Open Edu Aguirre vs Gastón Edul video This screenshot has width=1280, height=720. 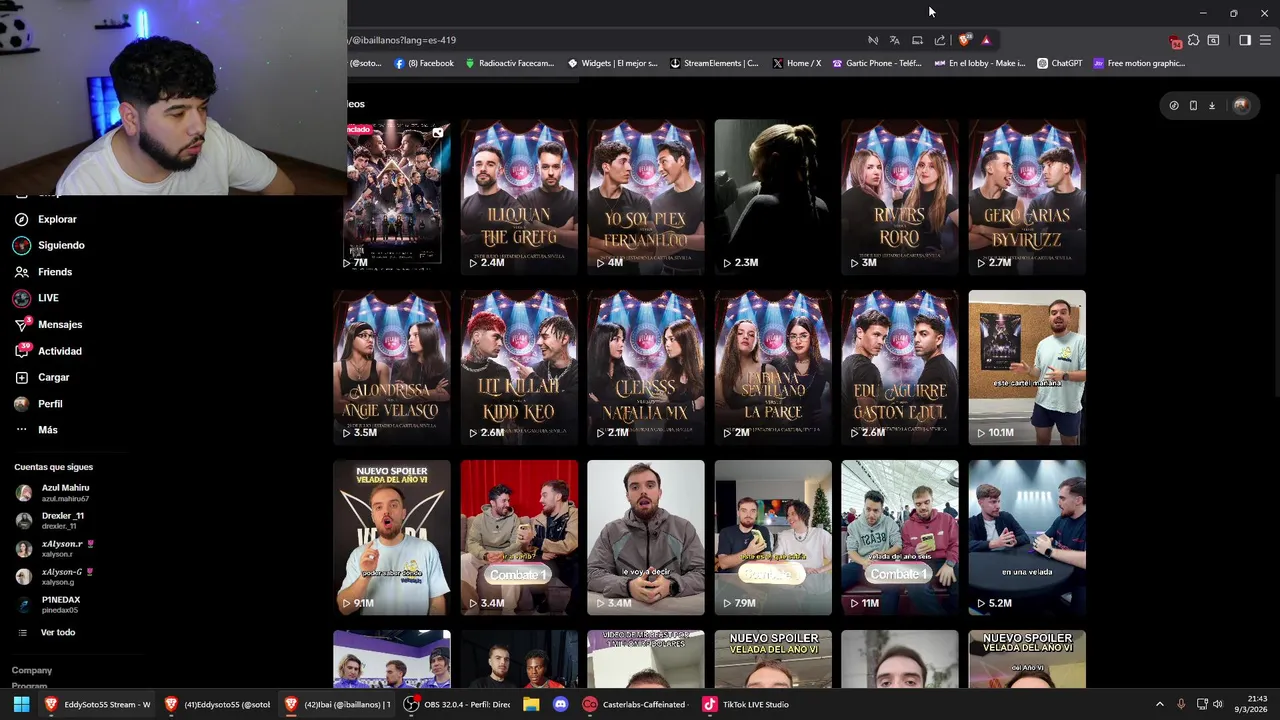900,367
